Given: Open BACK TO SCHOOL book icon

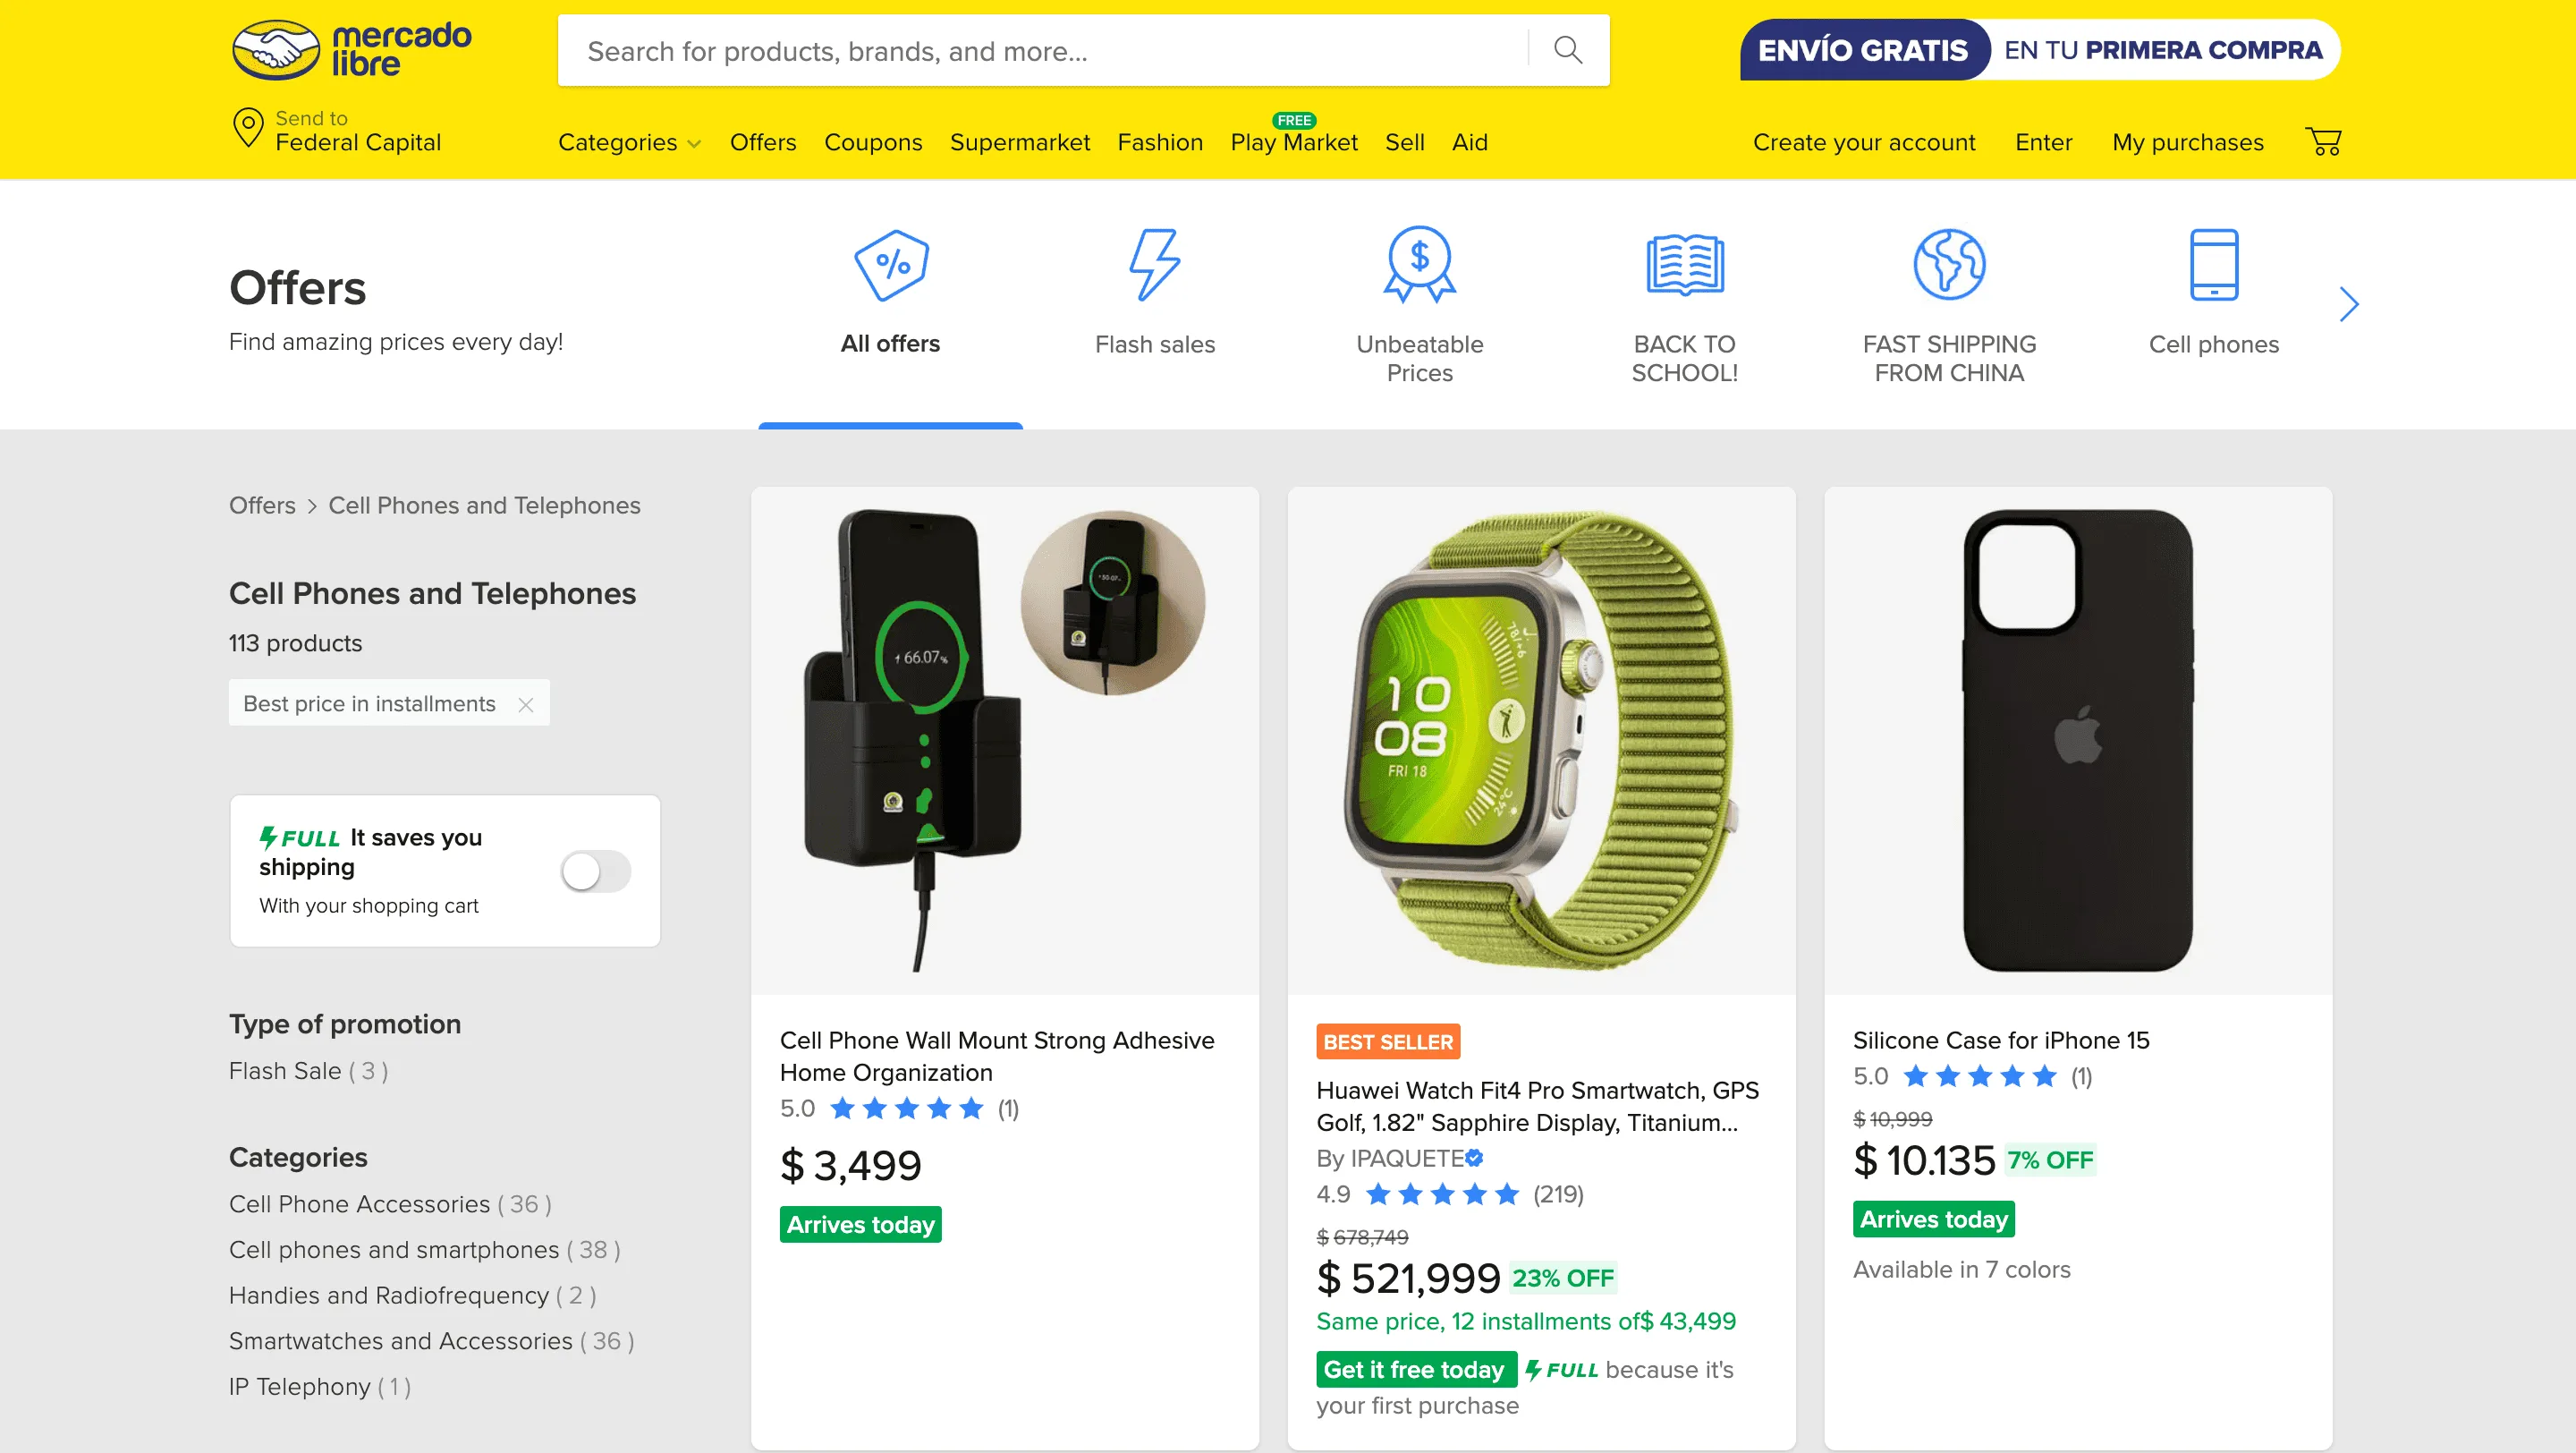Looking at the screenshot, I should 1683,267.
